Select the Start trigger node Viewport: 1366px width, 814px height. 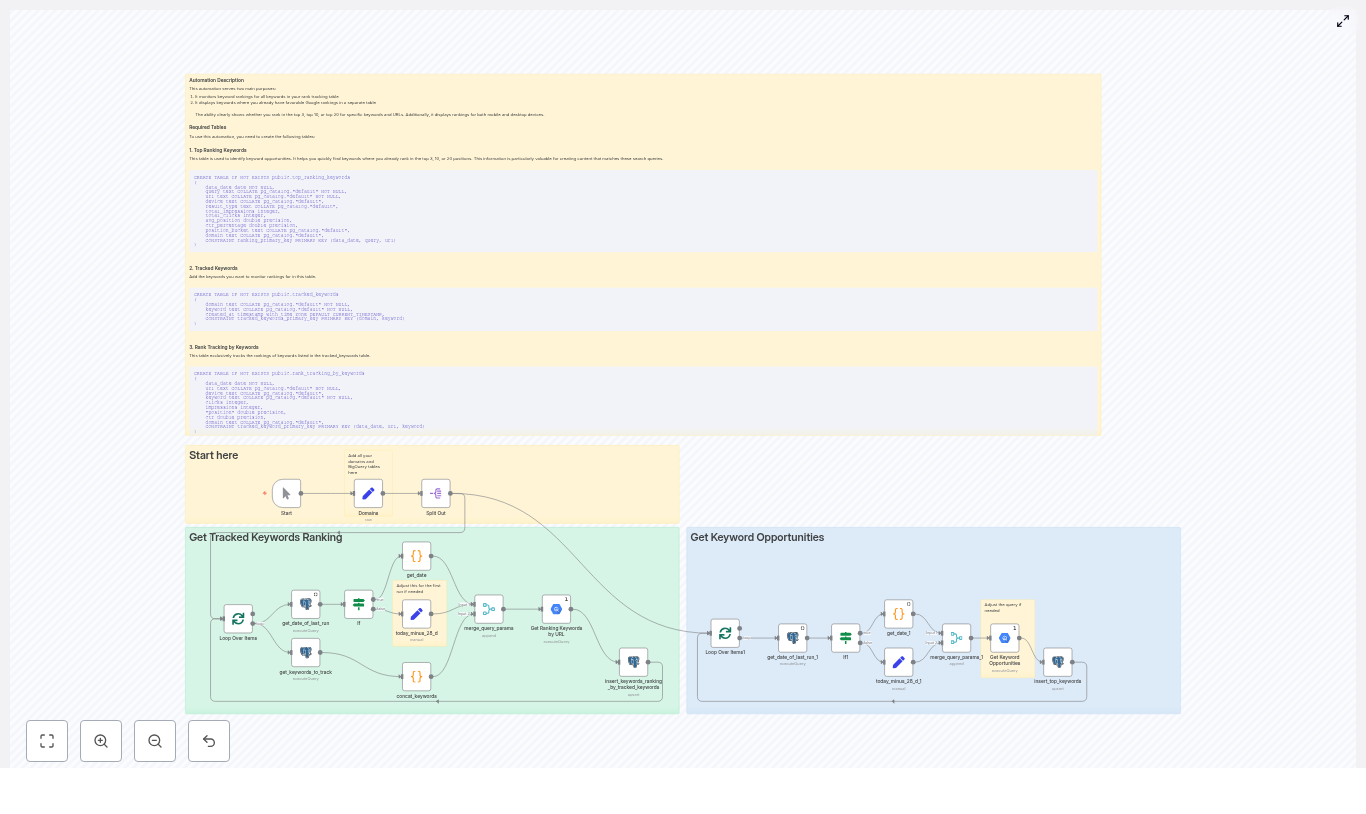point(287,493)
